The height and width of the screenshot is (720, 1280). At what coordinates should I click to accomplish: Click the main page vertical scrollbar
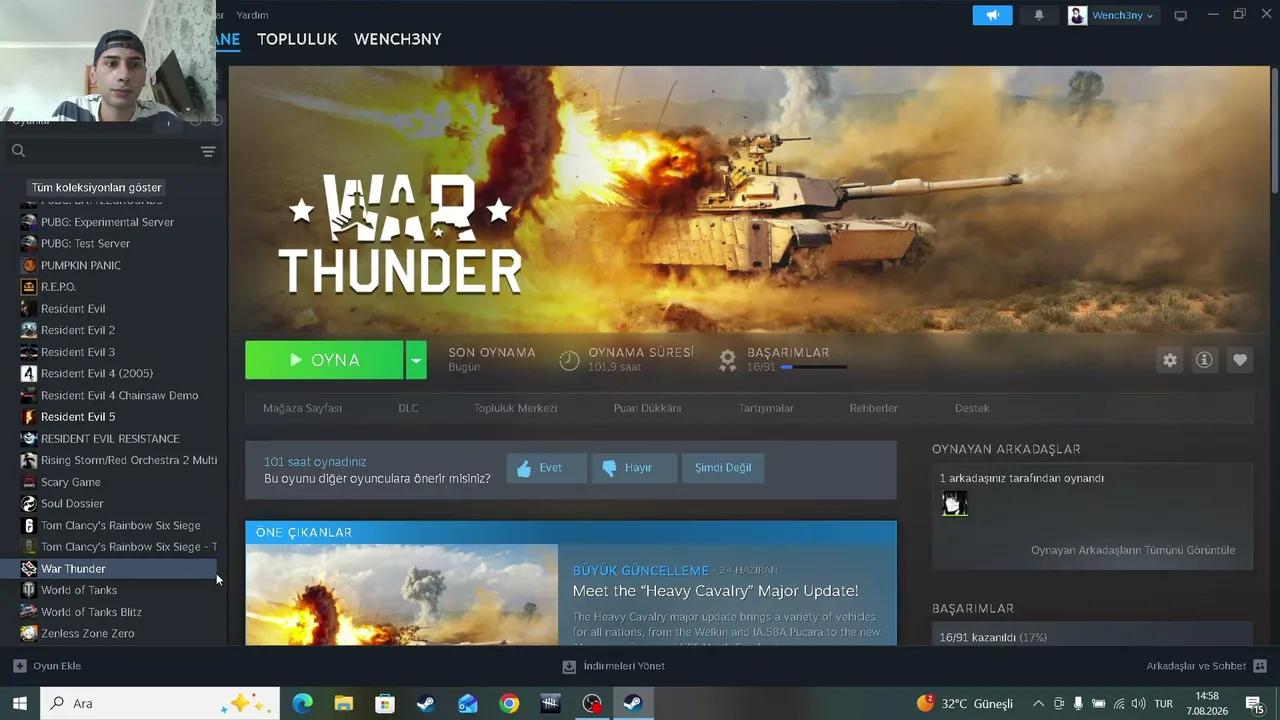click(x=1275, y=130)
